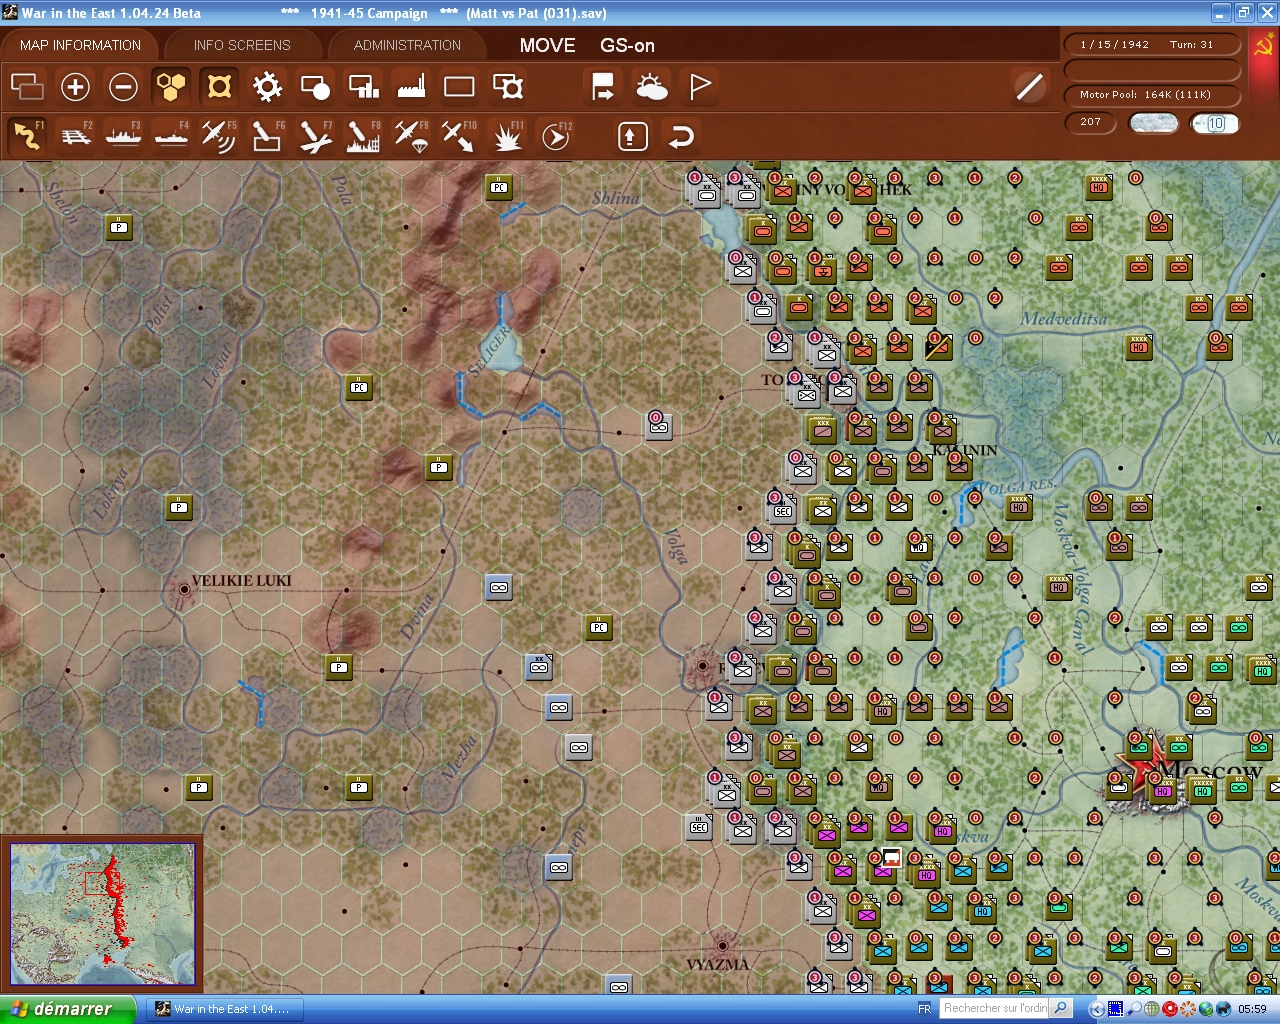Click the pill showing number 10
The image size is (1280, 1024).
click(x=1215, y=123)
